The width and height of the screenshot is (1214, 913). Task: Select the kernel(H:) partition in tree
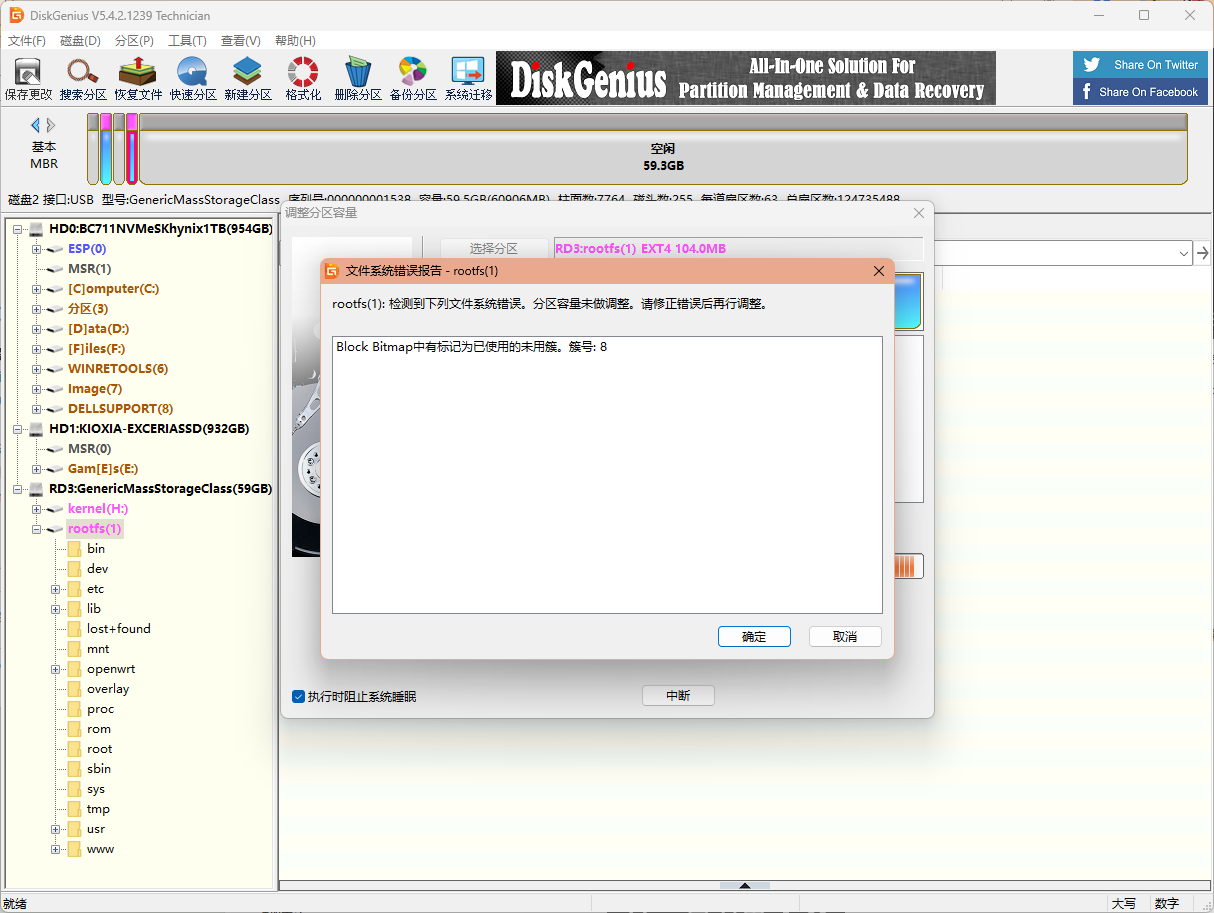(x=98, y=509)
